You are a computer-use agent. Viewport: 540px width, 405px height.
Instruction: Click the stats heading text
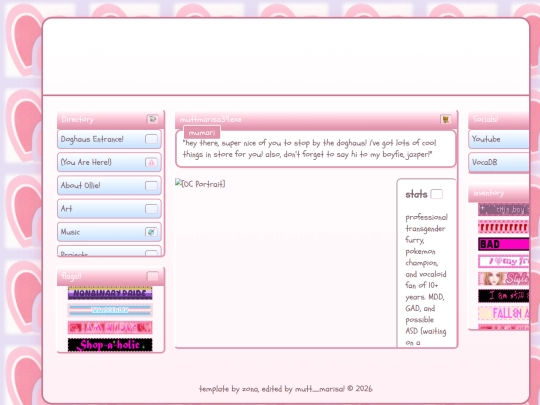pos(416,194)
